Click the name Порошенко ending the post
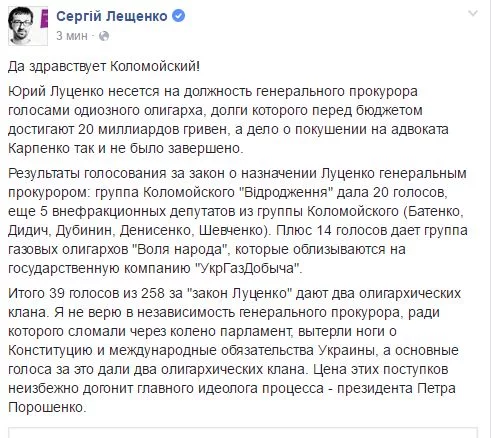 (47, 407)
